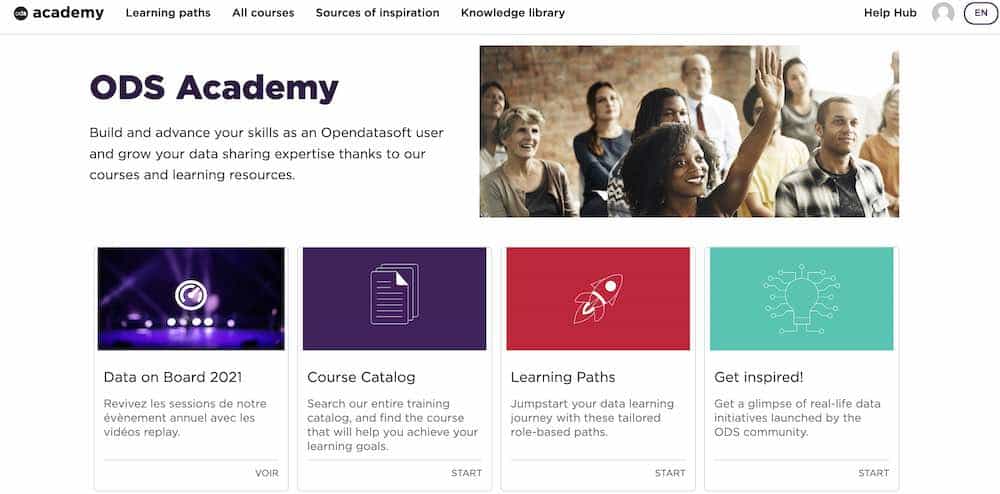Viewport: 1000px width, 494px height.
Task: Click VOIR on Data on Board card
Action: (x=267, y=473)
